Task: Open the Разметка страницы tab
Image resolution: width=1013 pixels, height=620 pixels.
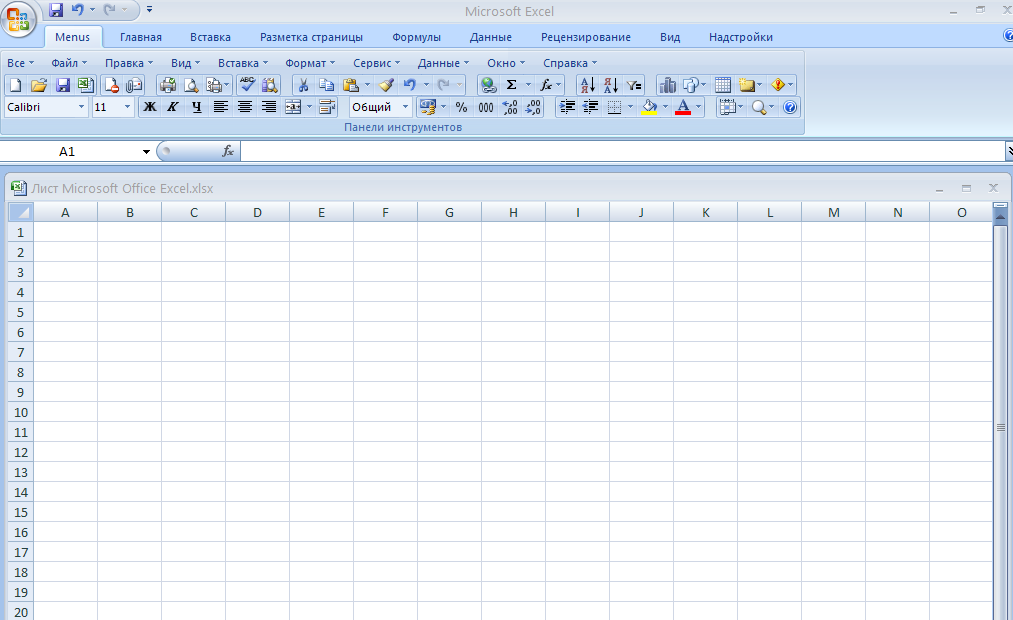Action: point(311,37)
